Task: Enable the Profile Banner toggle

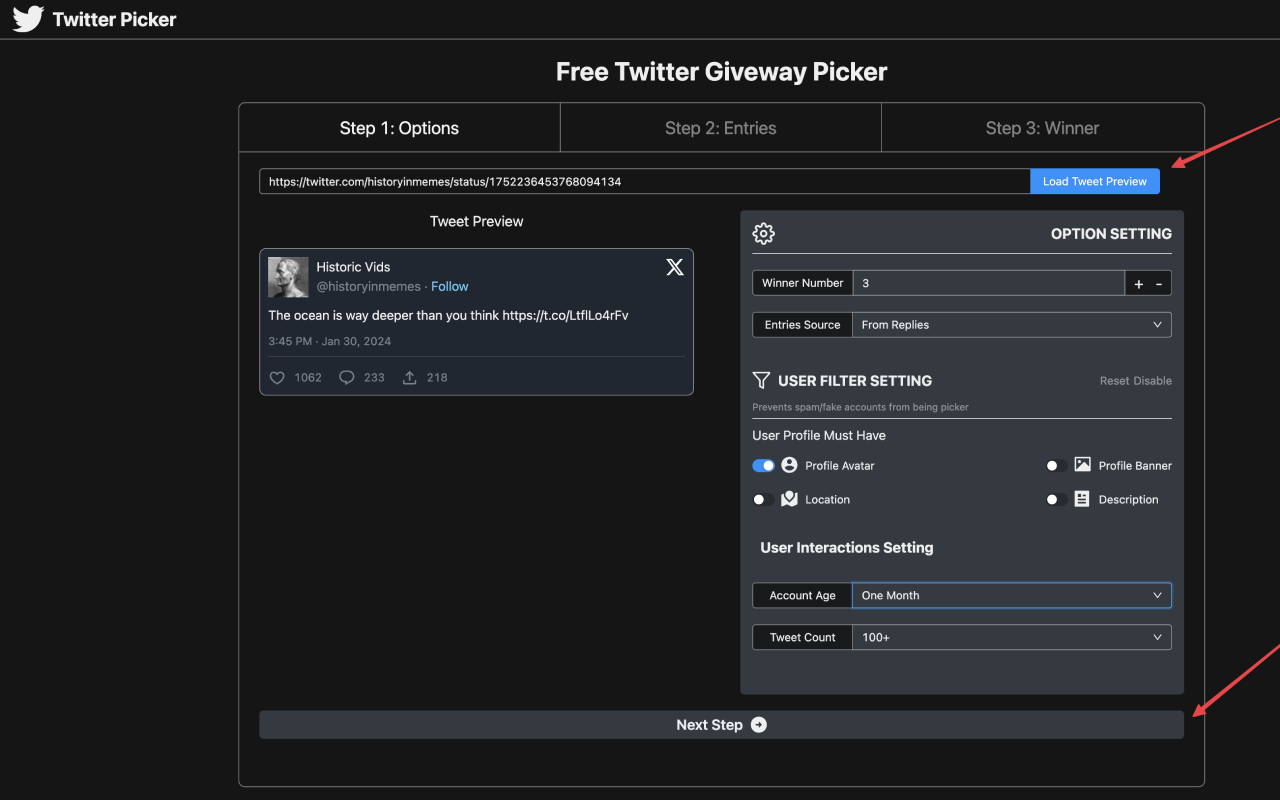Action: (1056, 466)
